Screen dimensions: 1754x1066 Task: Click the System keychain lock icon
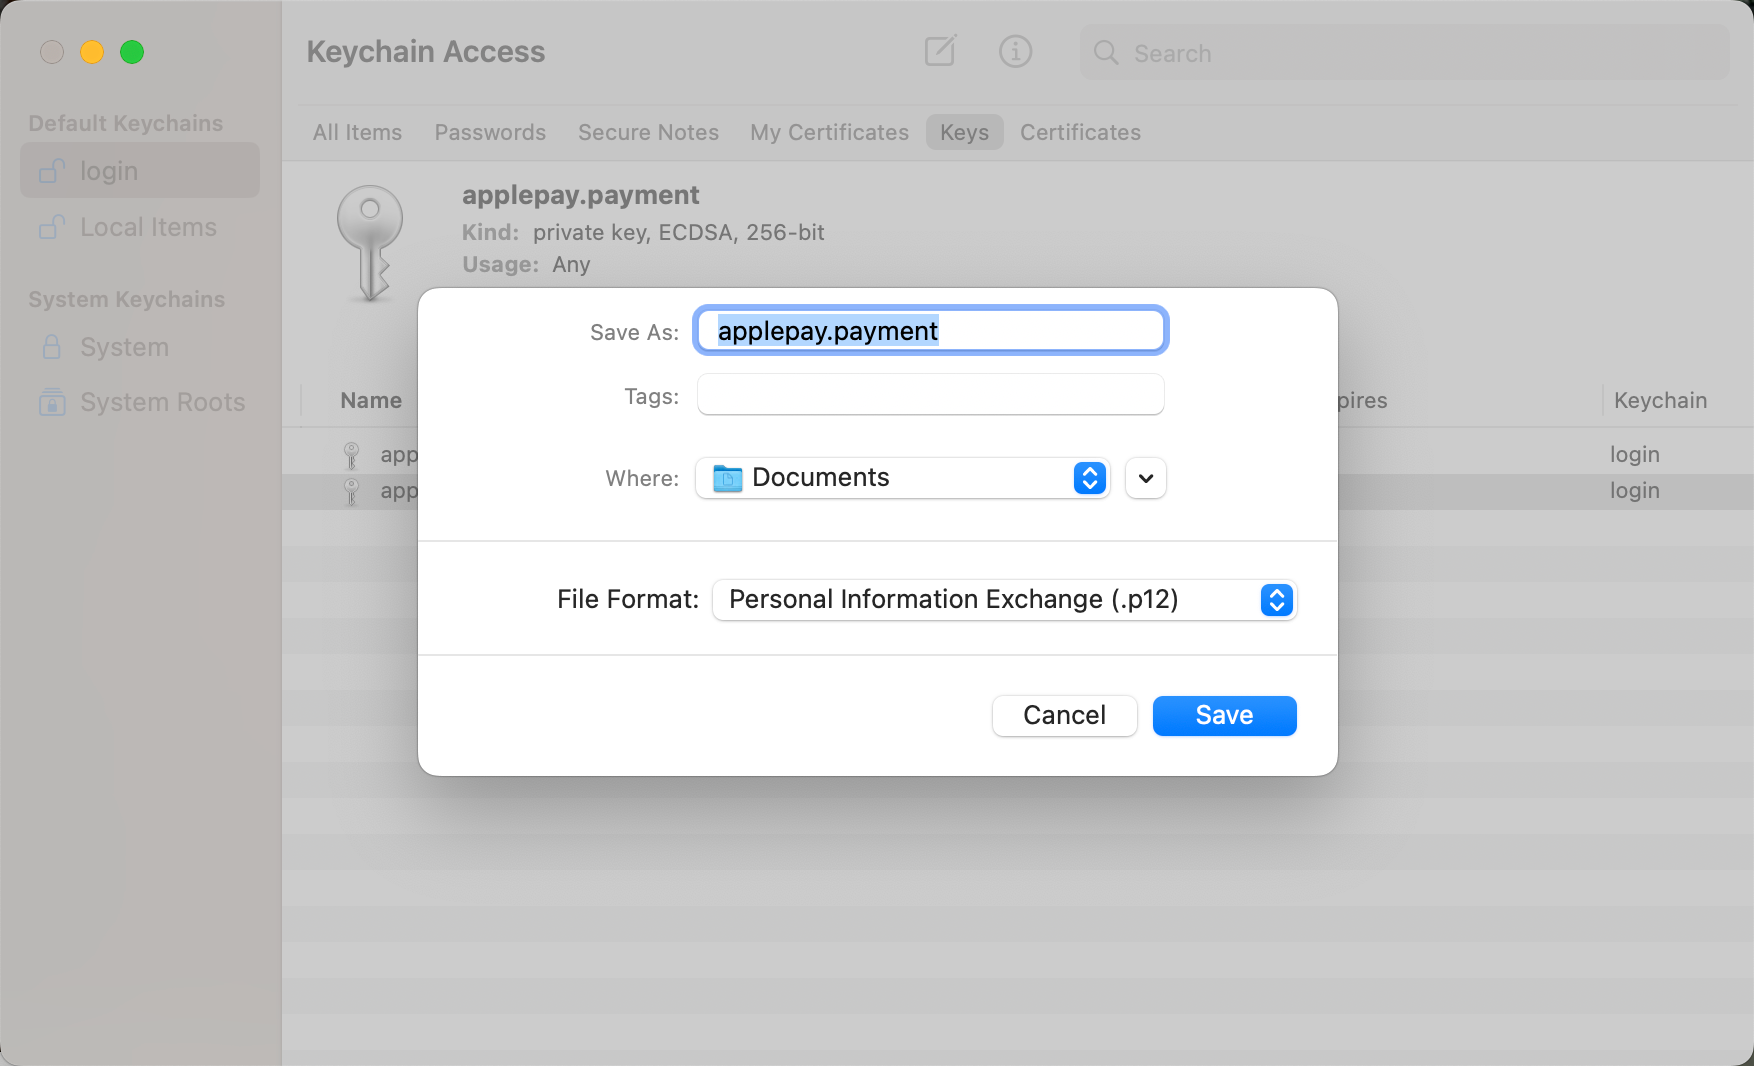(52, 347)
